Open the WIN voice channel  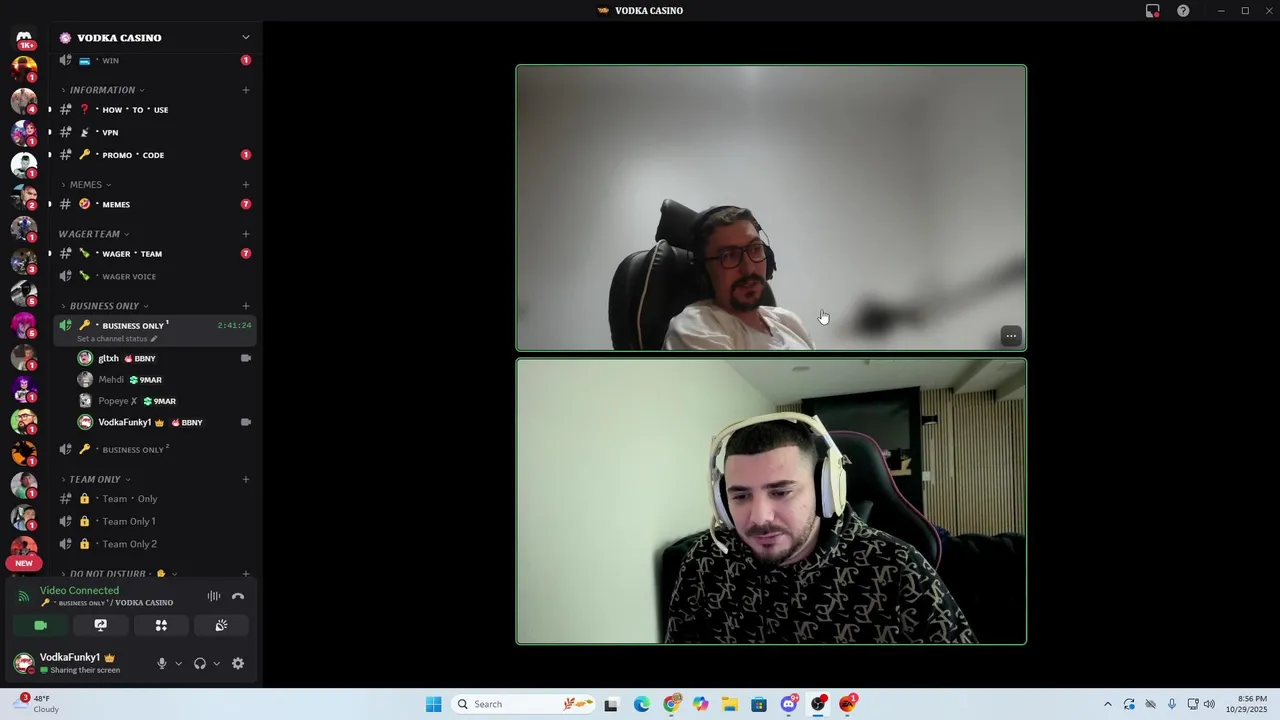click(155, 60)
